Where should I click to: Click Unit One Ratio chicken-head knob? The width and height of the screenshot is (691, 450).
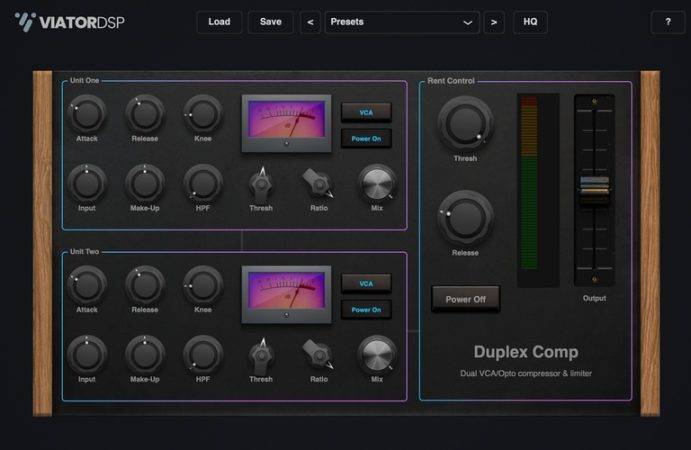pyautogui.click(x=319, y=185)
